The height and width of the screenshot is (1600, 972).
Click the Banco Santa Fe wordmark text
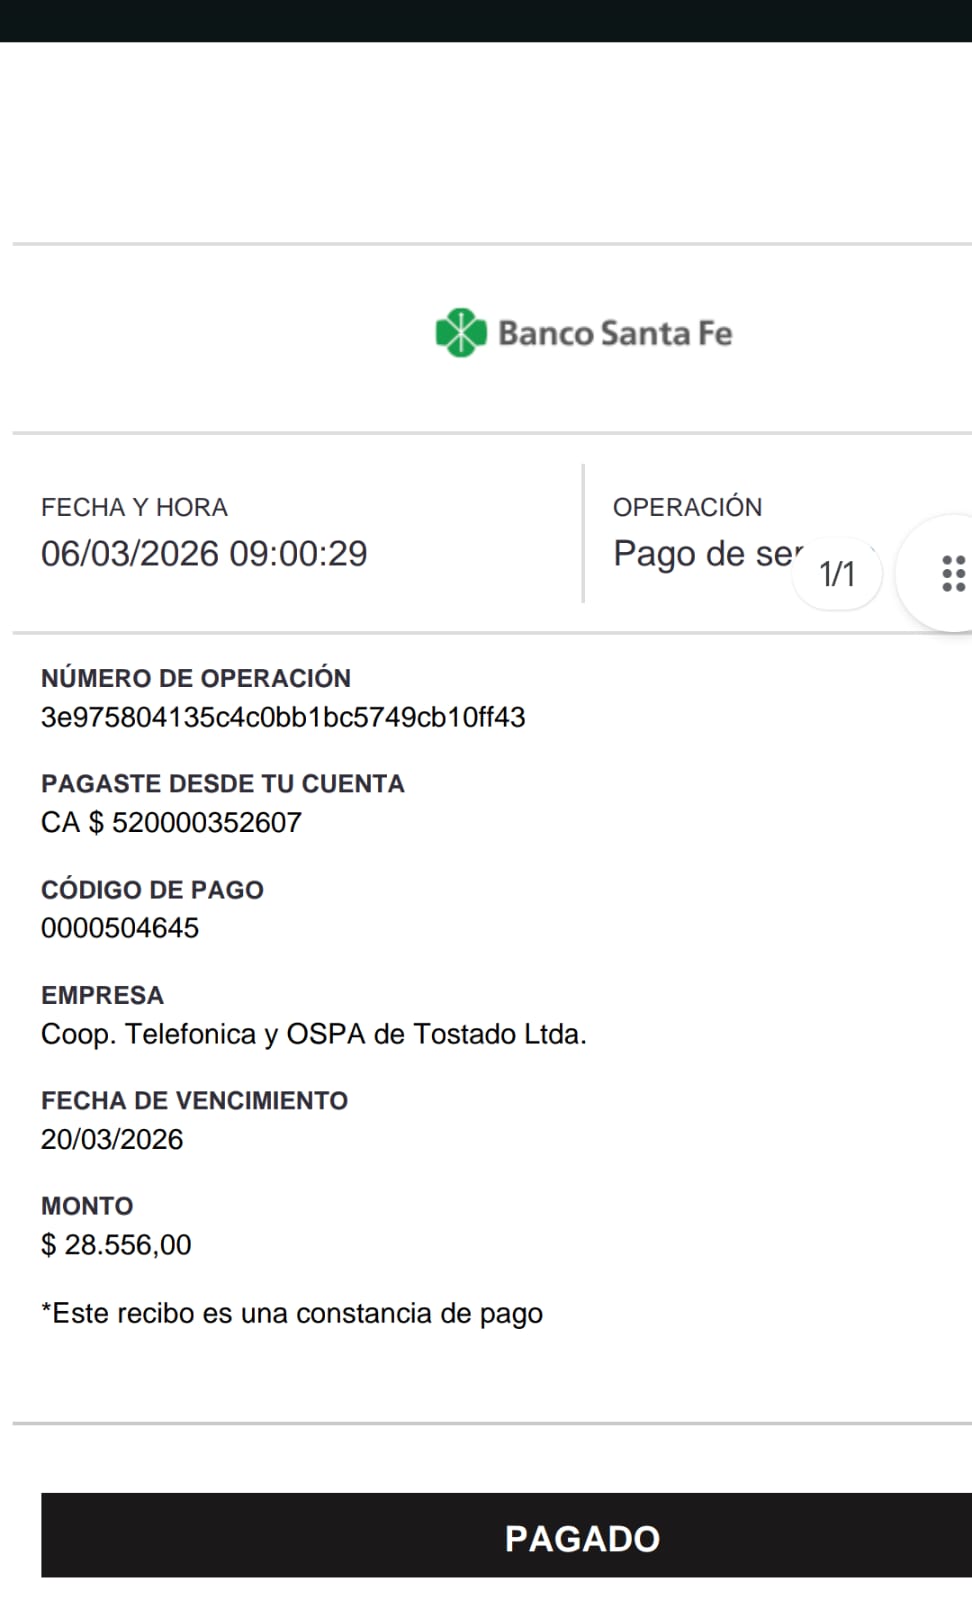615,333
